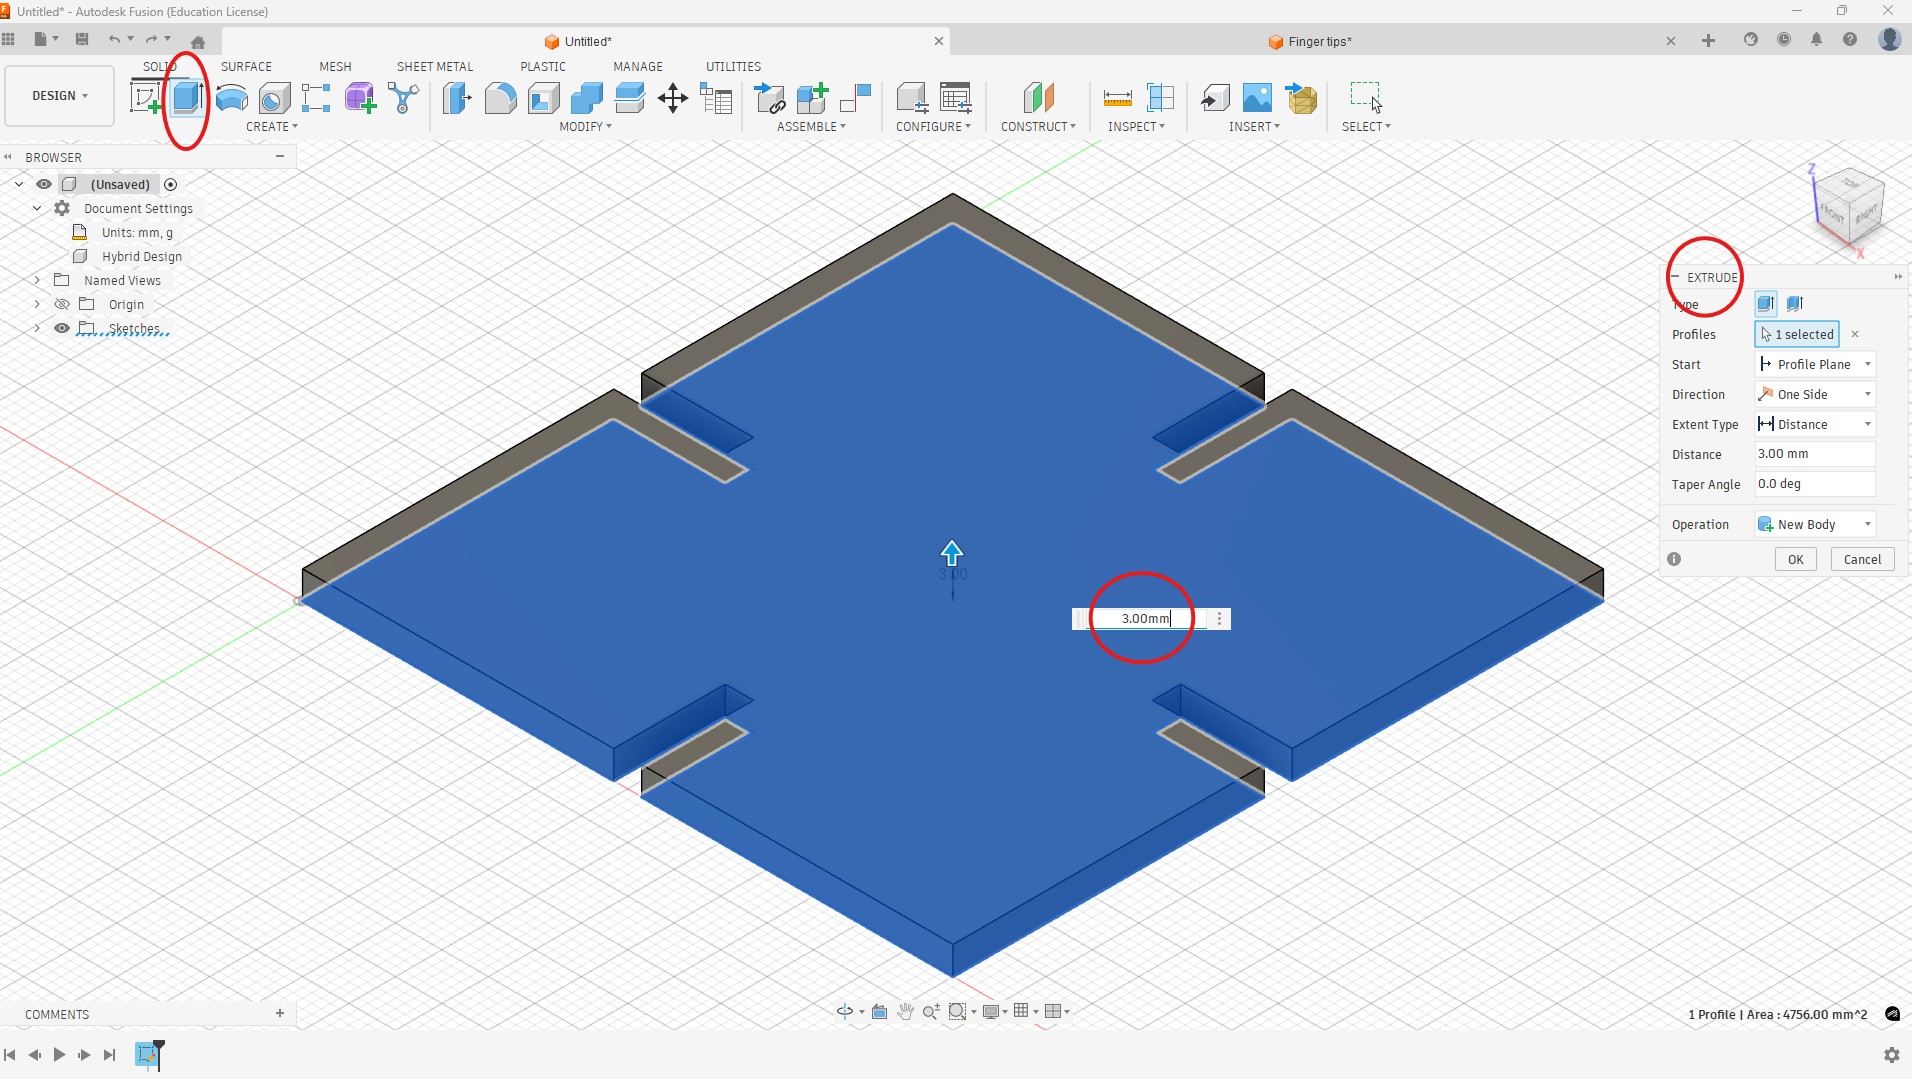1912x1079 pixels.
Task: Select the Press Pull modify tool
Action: coord(456,98)
